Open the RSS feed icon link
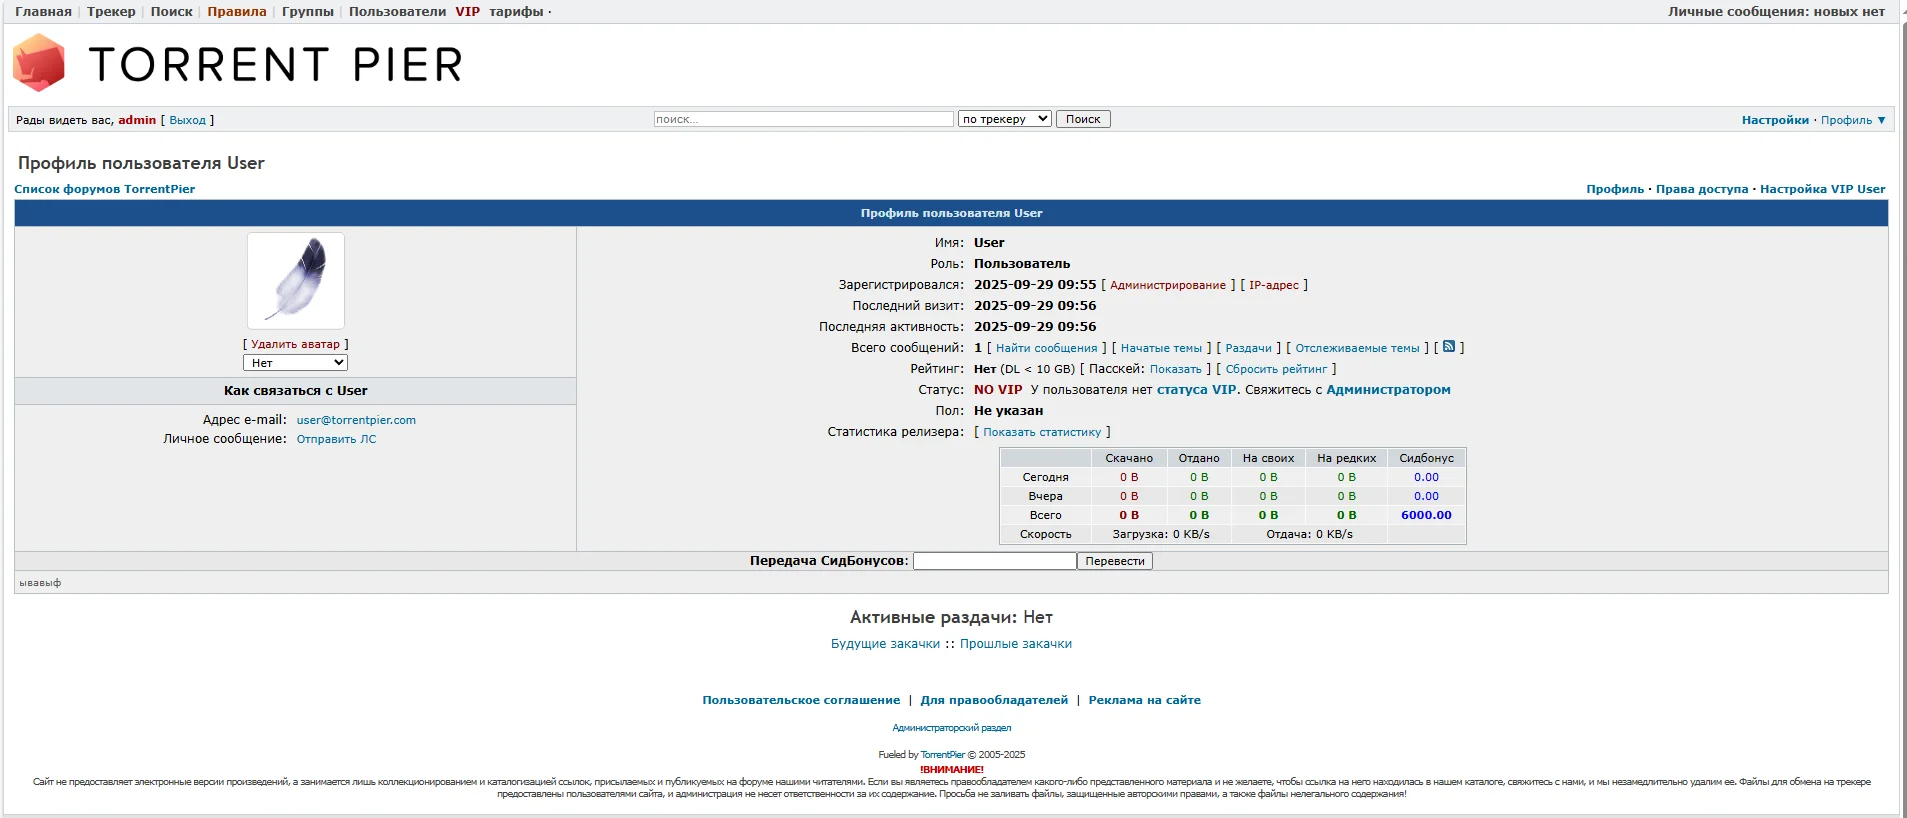This screenshot has width=1907, height=818. point(1449,347)
